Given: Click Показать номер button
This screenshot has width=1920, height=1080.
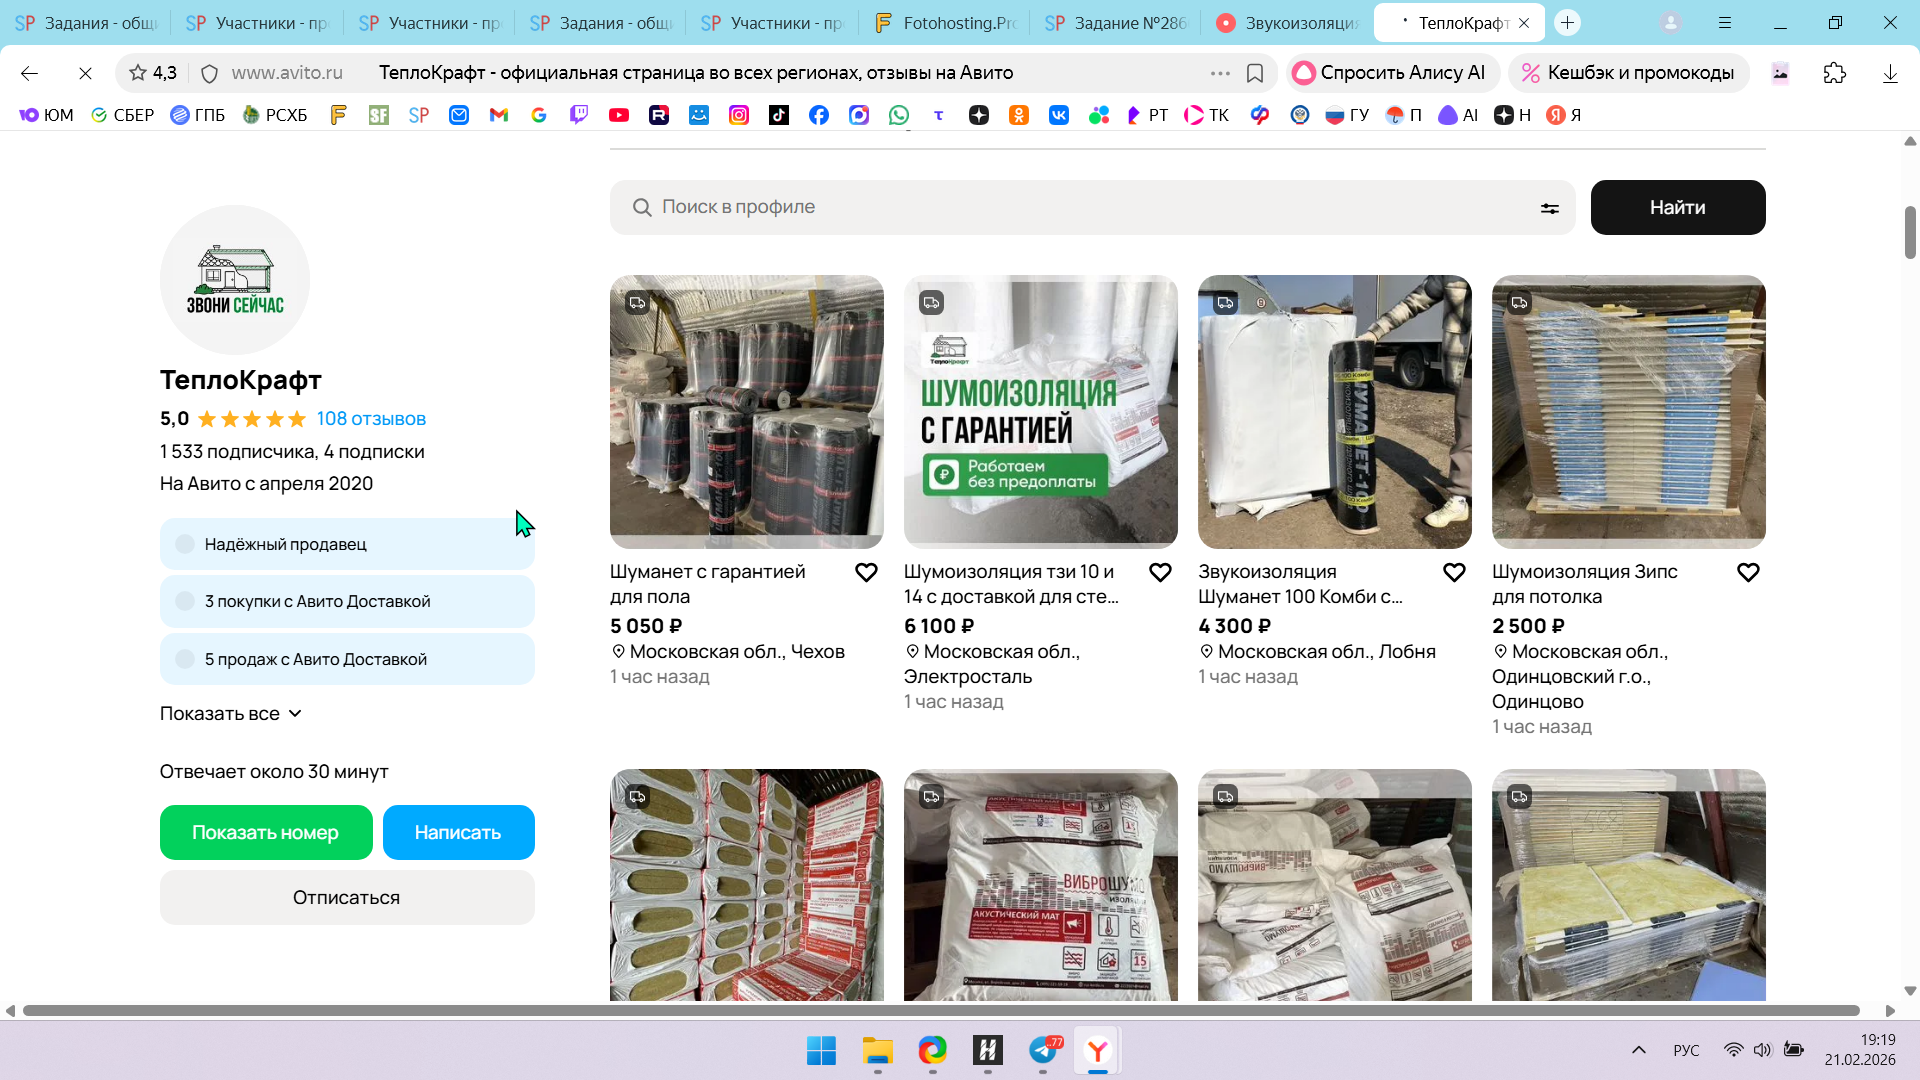Looking at the screenshot, I should pyautogui.click(x=265, y=832).
